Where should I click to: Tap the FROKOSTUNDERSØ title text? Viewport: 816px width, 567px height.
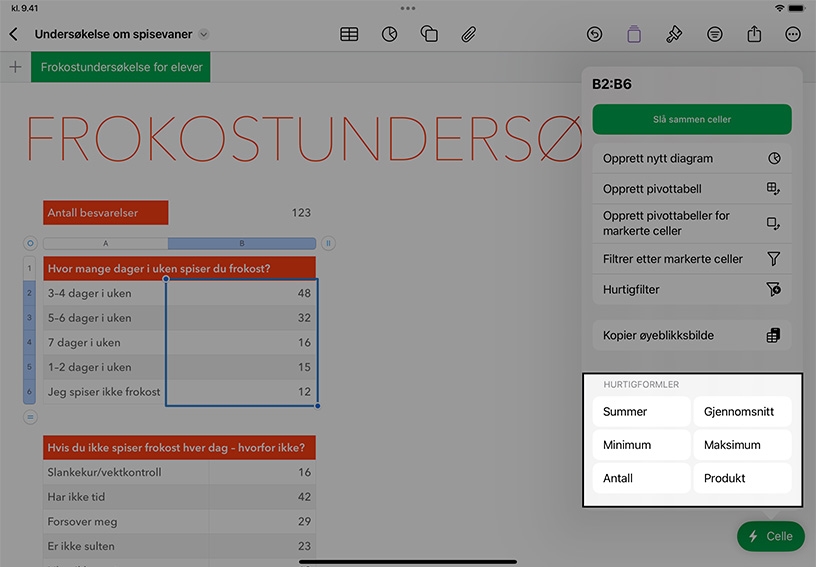304,138
